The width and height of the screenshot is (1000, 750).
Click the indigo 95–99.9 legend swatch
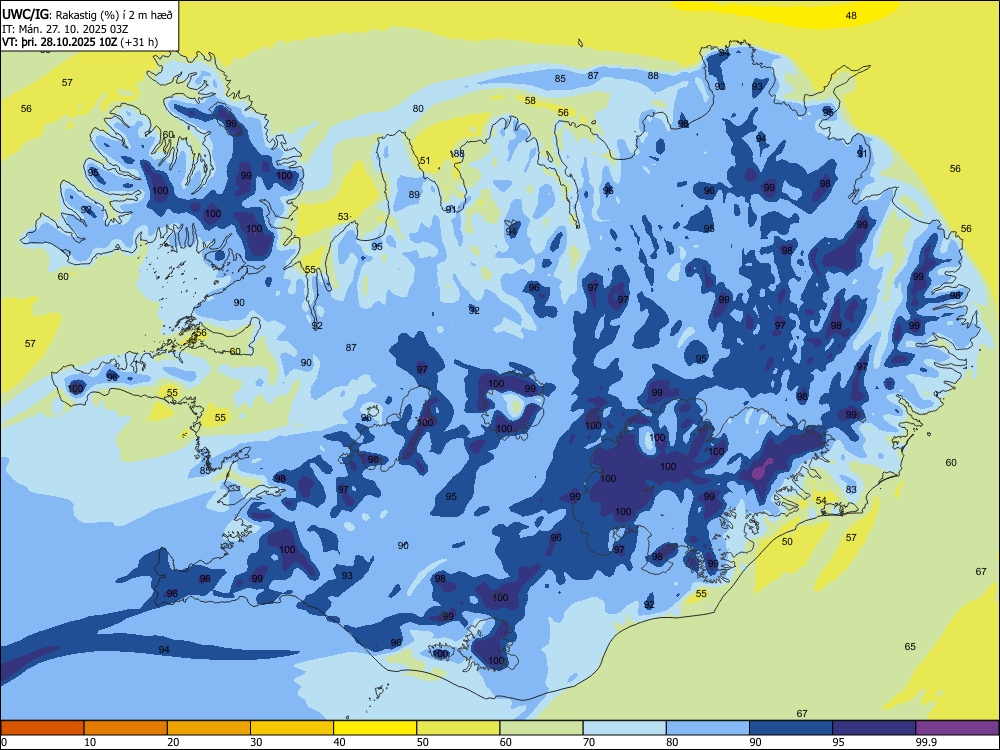tap(874, 728)
